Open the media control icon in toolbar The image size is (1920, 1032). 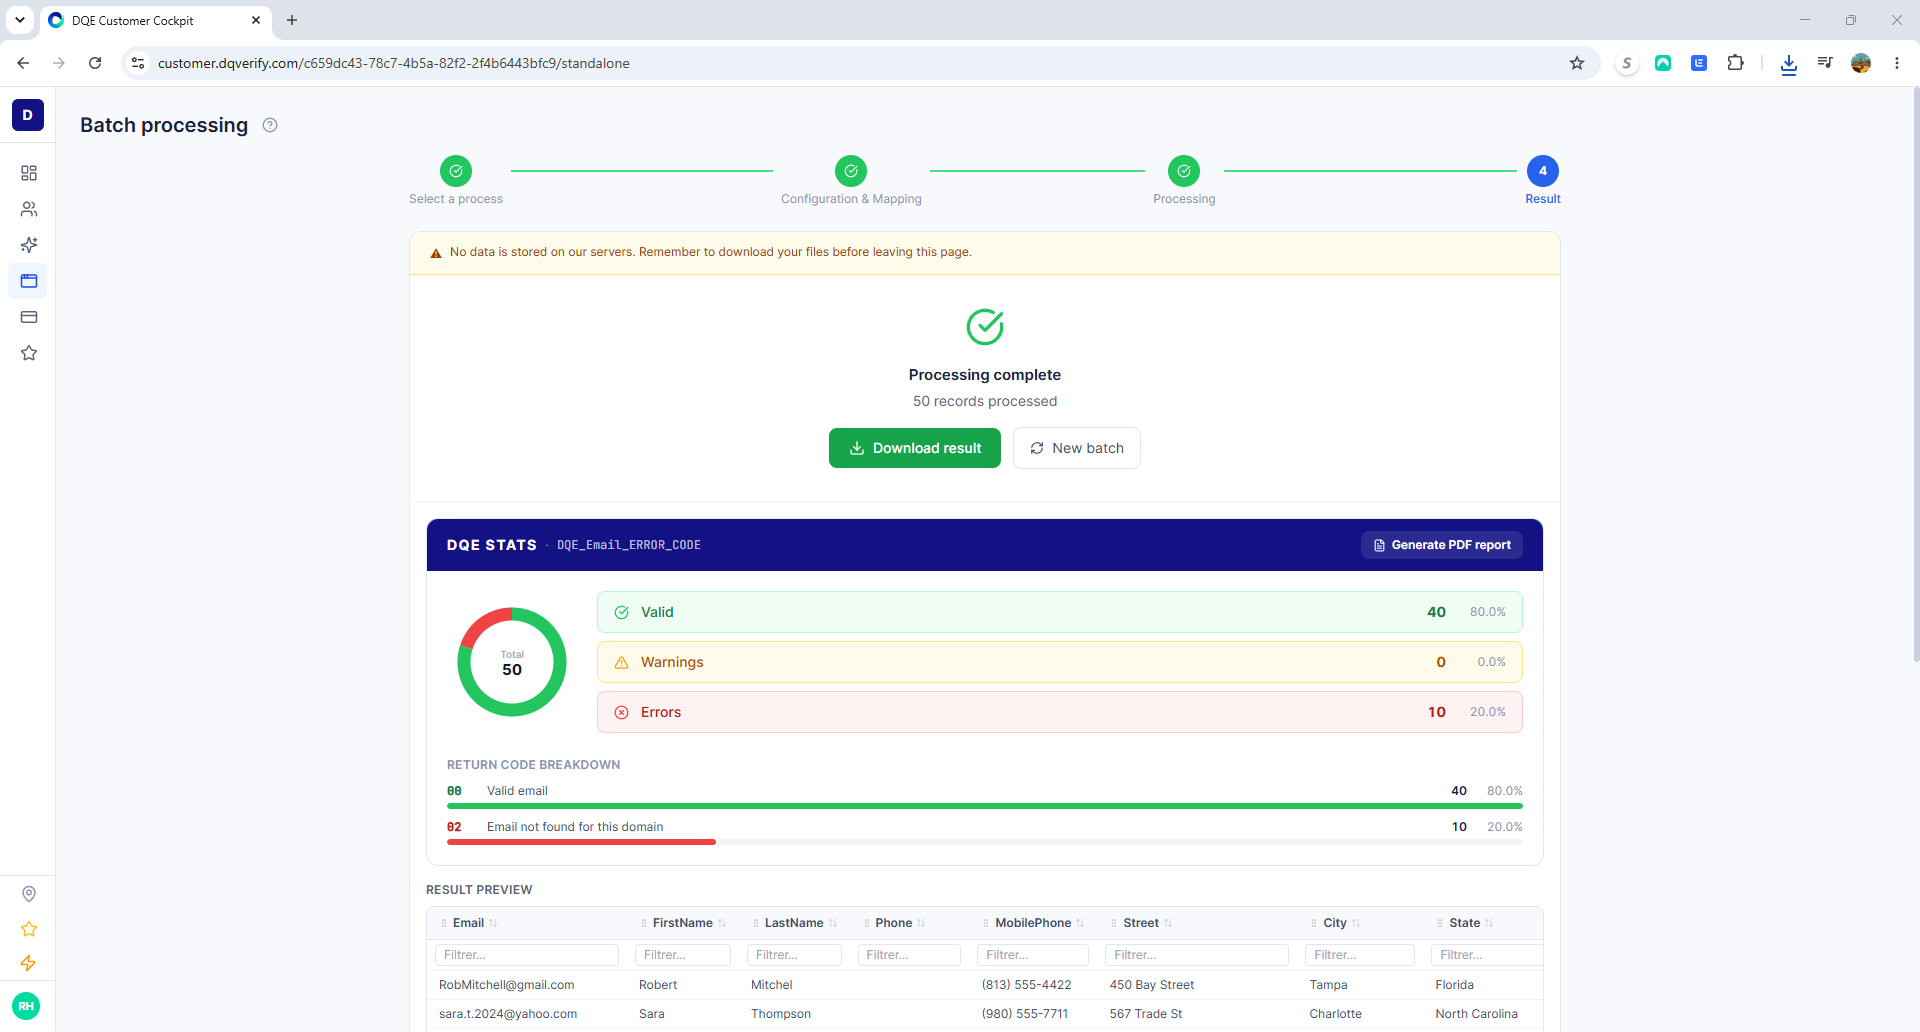click(1825, 63)
